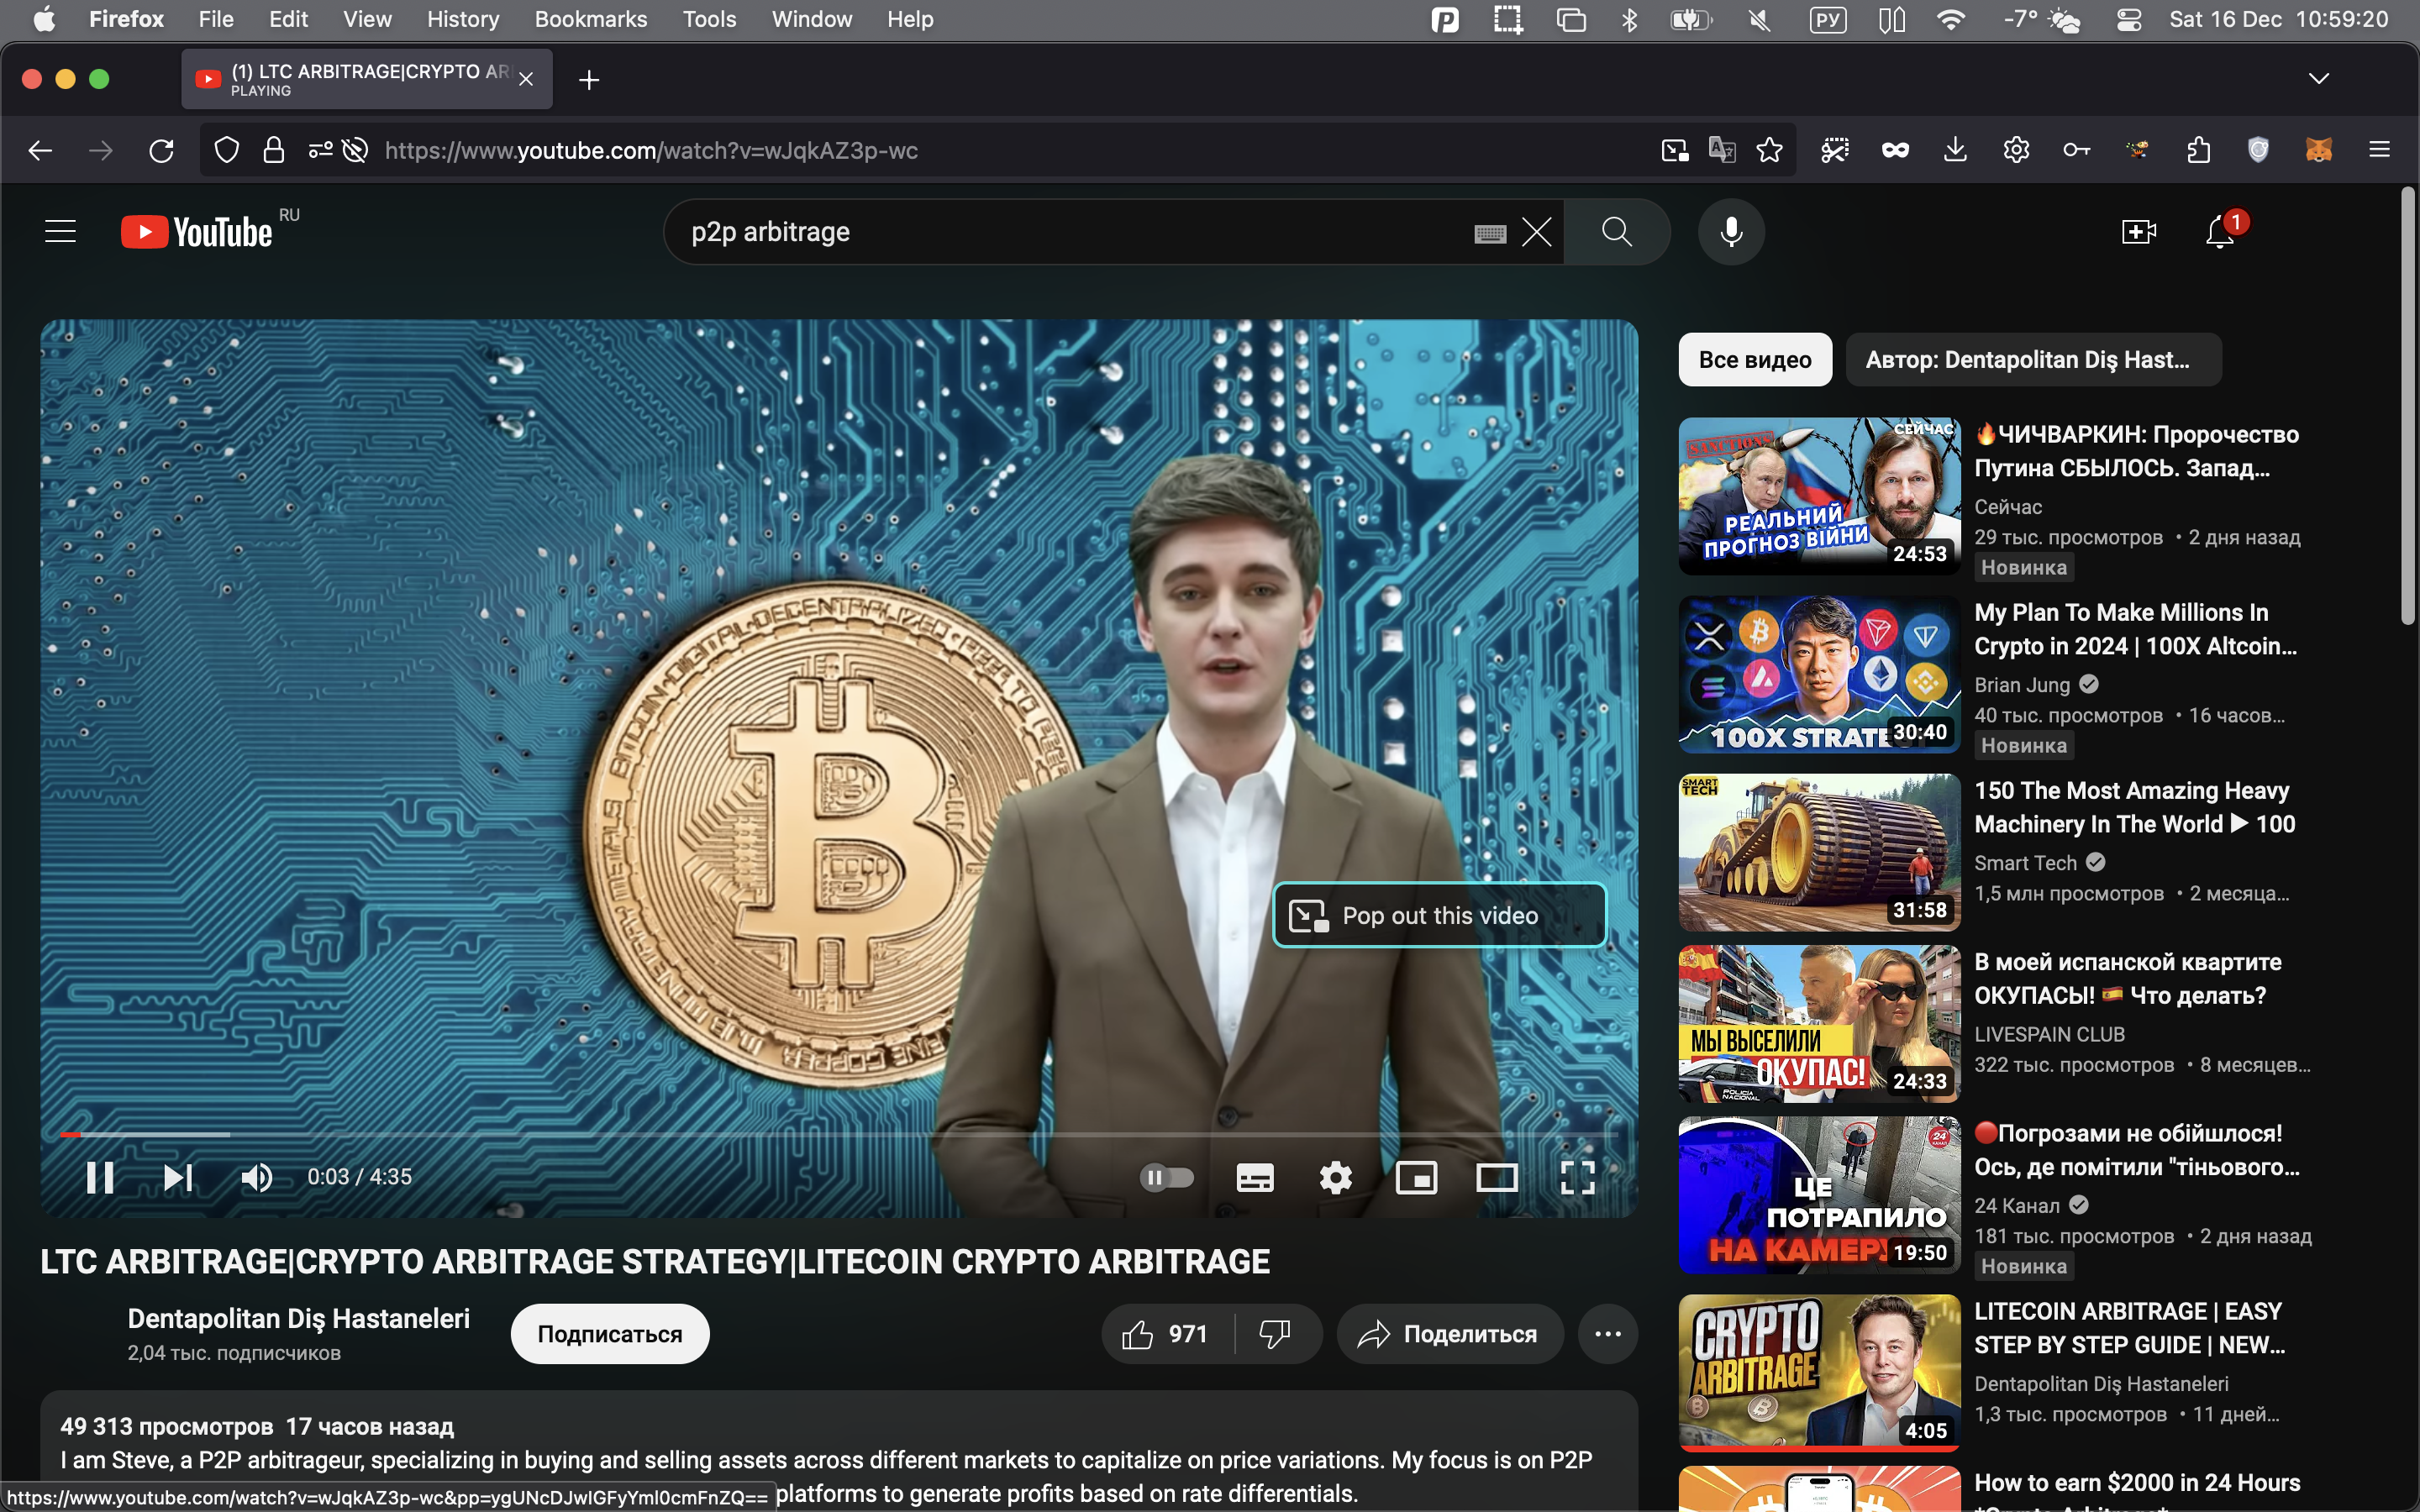2420x1512 pixels.
Task: Open Firefox application menu
Action: pos(2379,150)
